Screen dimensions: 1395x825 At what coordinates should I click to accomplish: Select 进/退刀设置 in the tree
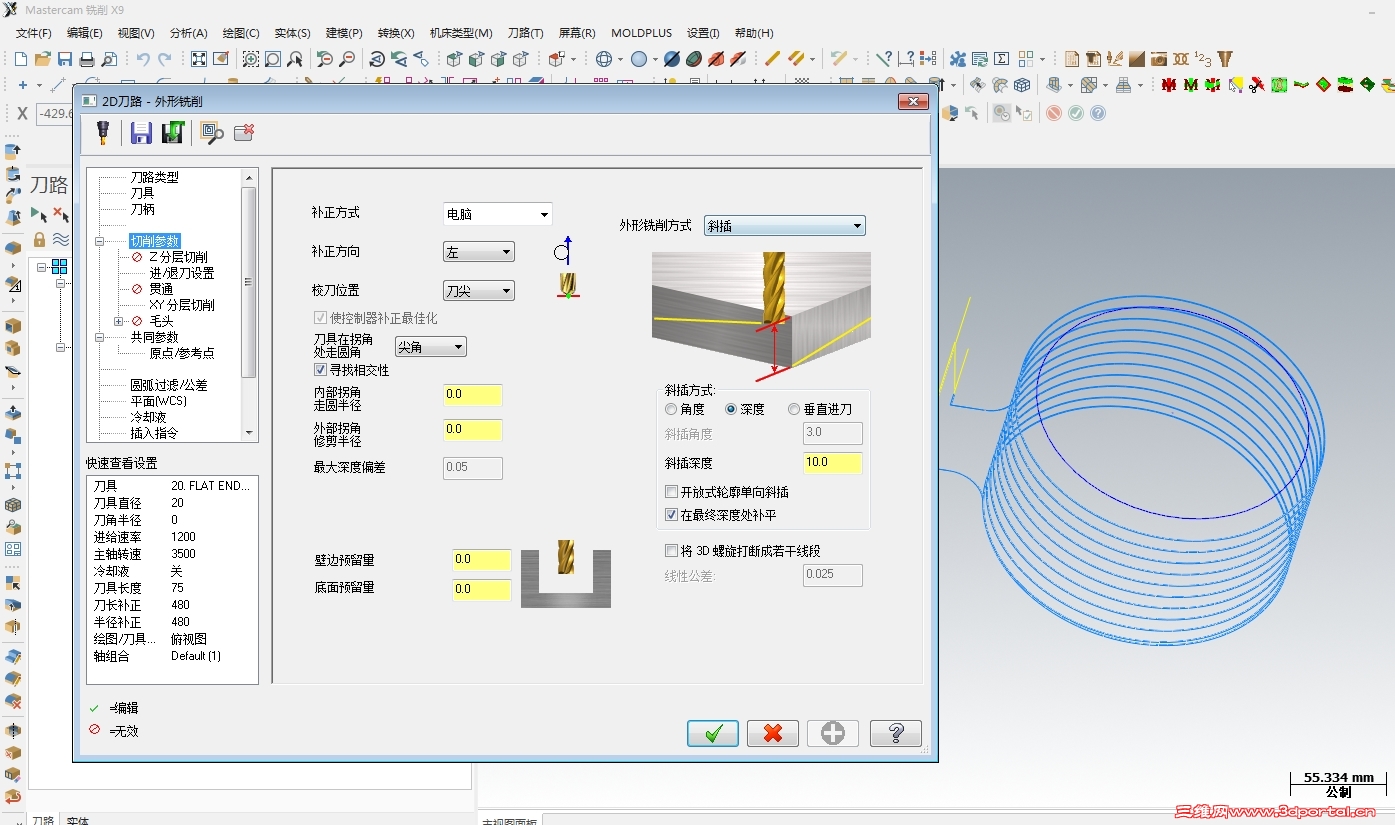coord(182,273)
